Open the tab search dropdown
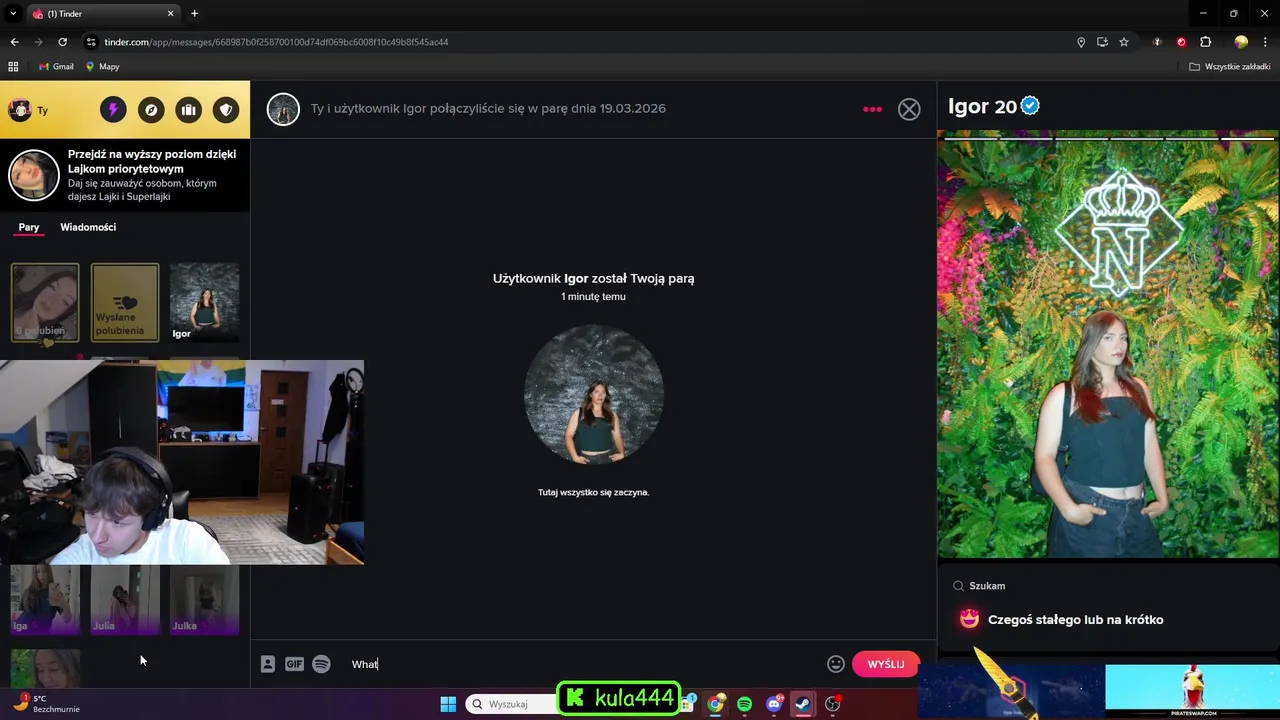 click(13, 14)
